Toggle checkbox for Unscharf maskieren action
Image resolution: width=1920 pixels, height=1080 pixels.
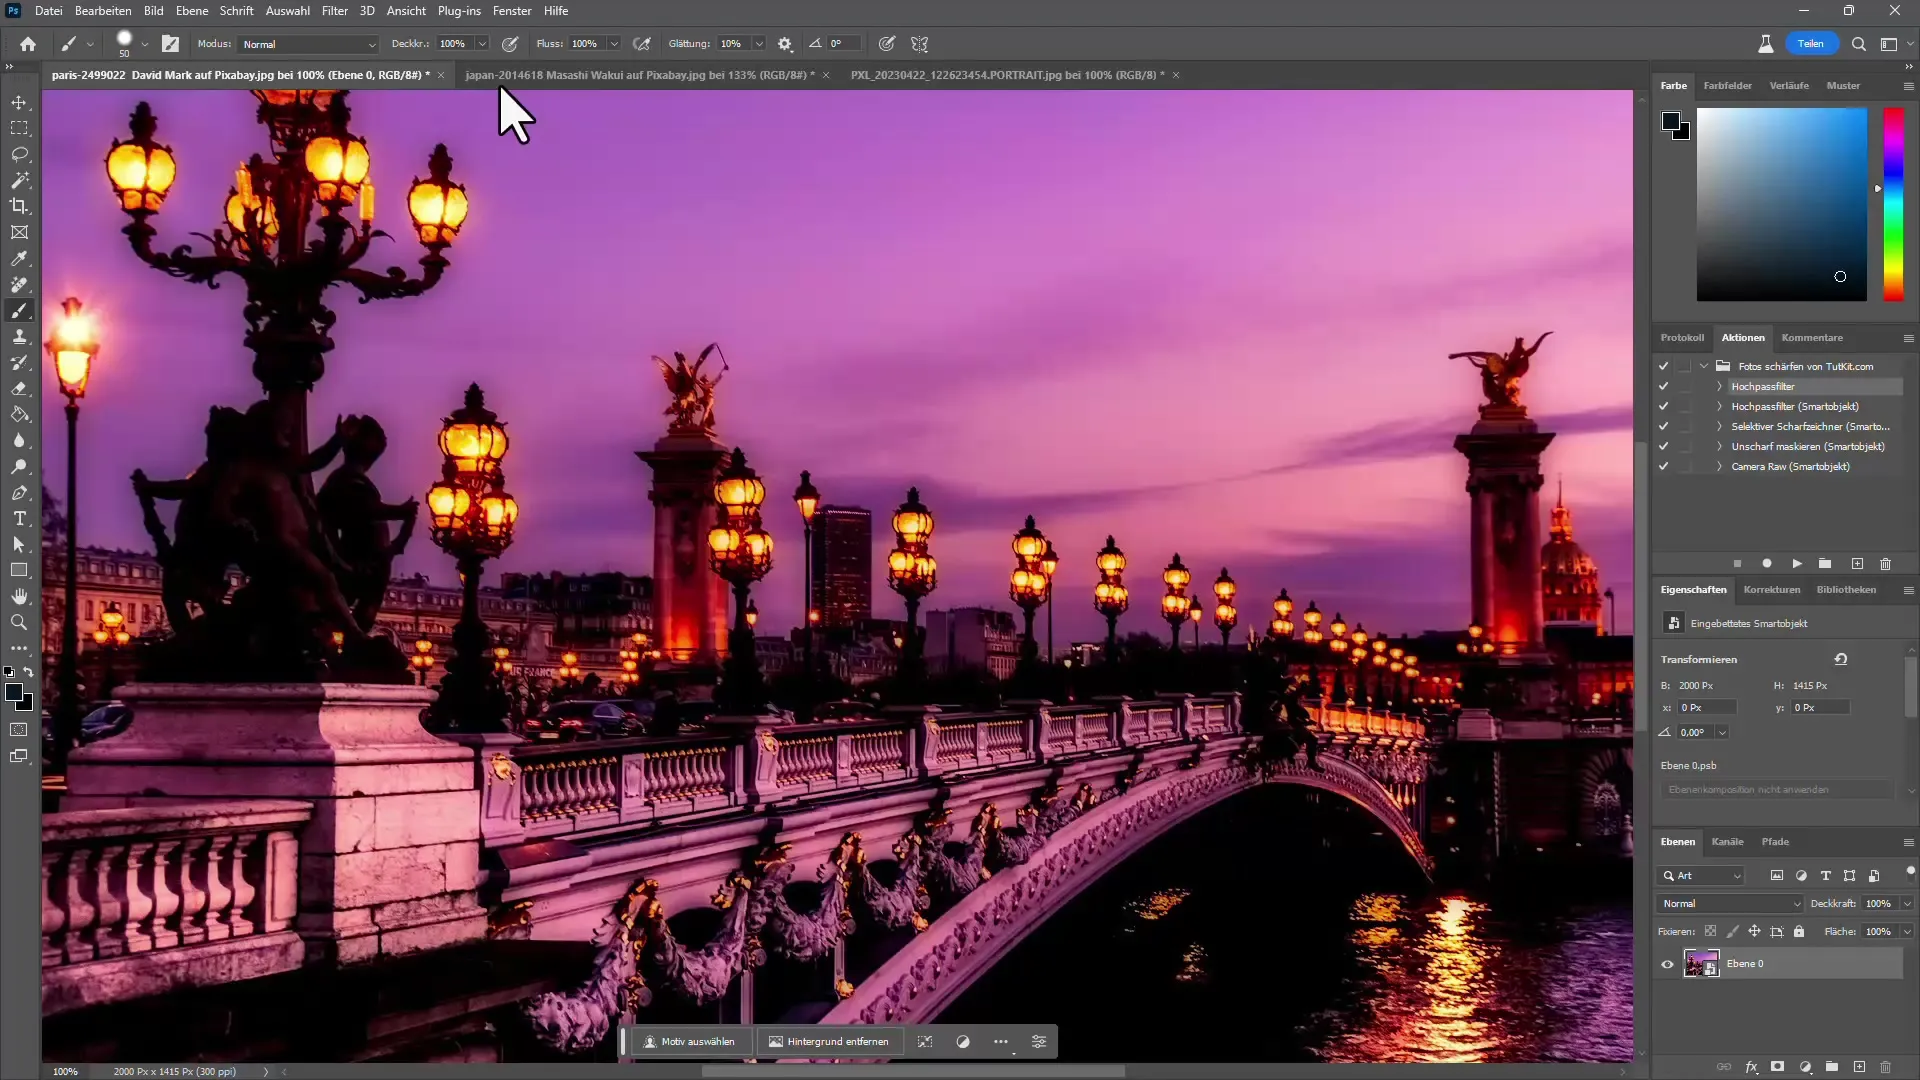tap(1664, 446)
